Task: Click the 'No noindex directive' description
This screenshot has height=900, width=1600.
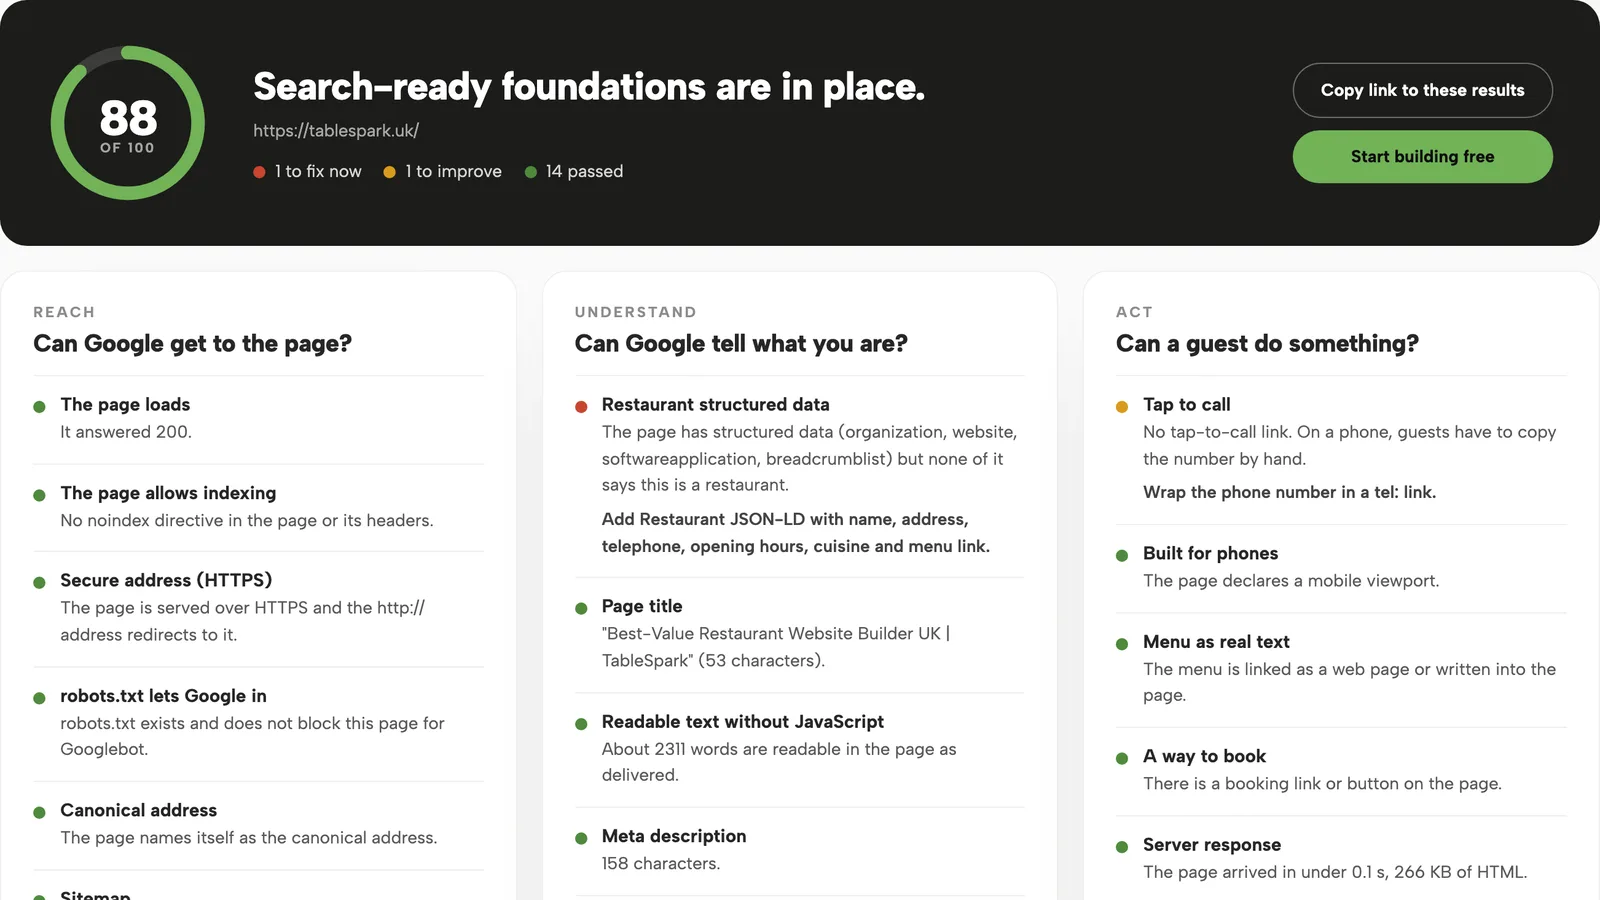Action: [x=246, y=520]
